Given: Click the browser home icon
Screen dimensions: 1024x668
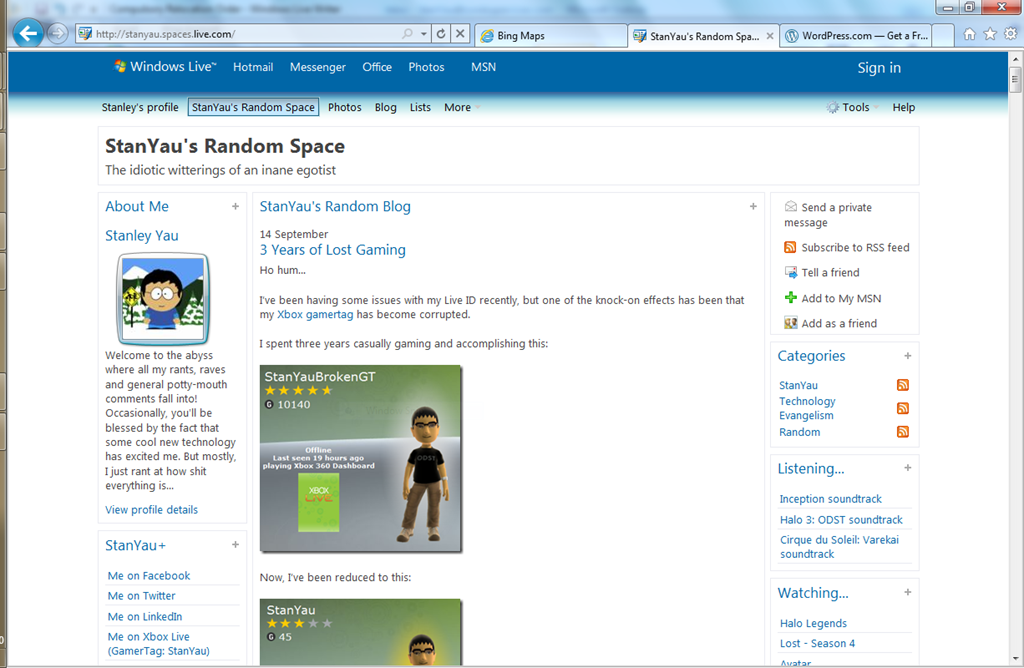Looking at the screenshot, I should tap(969, 34).
